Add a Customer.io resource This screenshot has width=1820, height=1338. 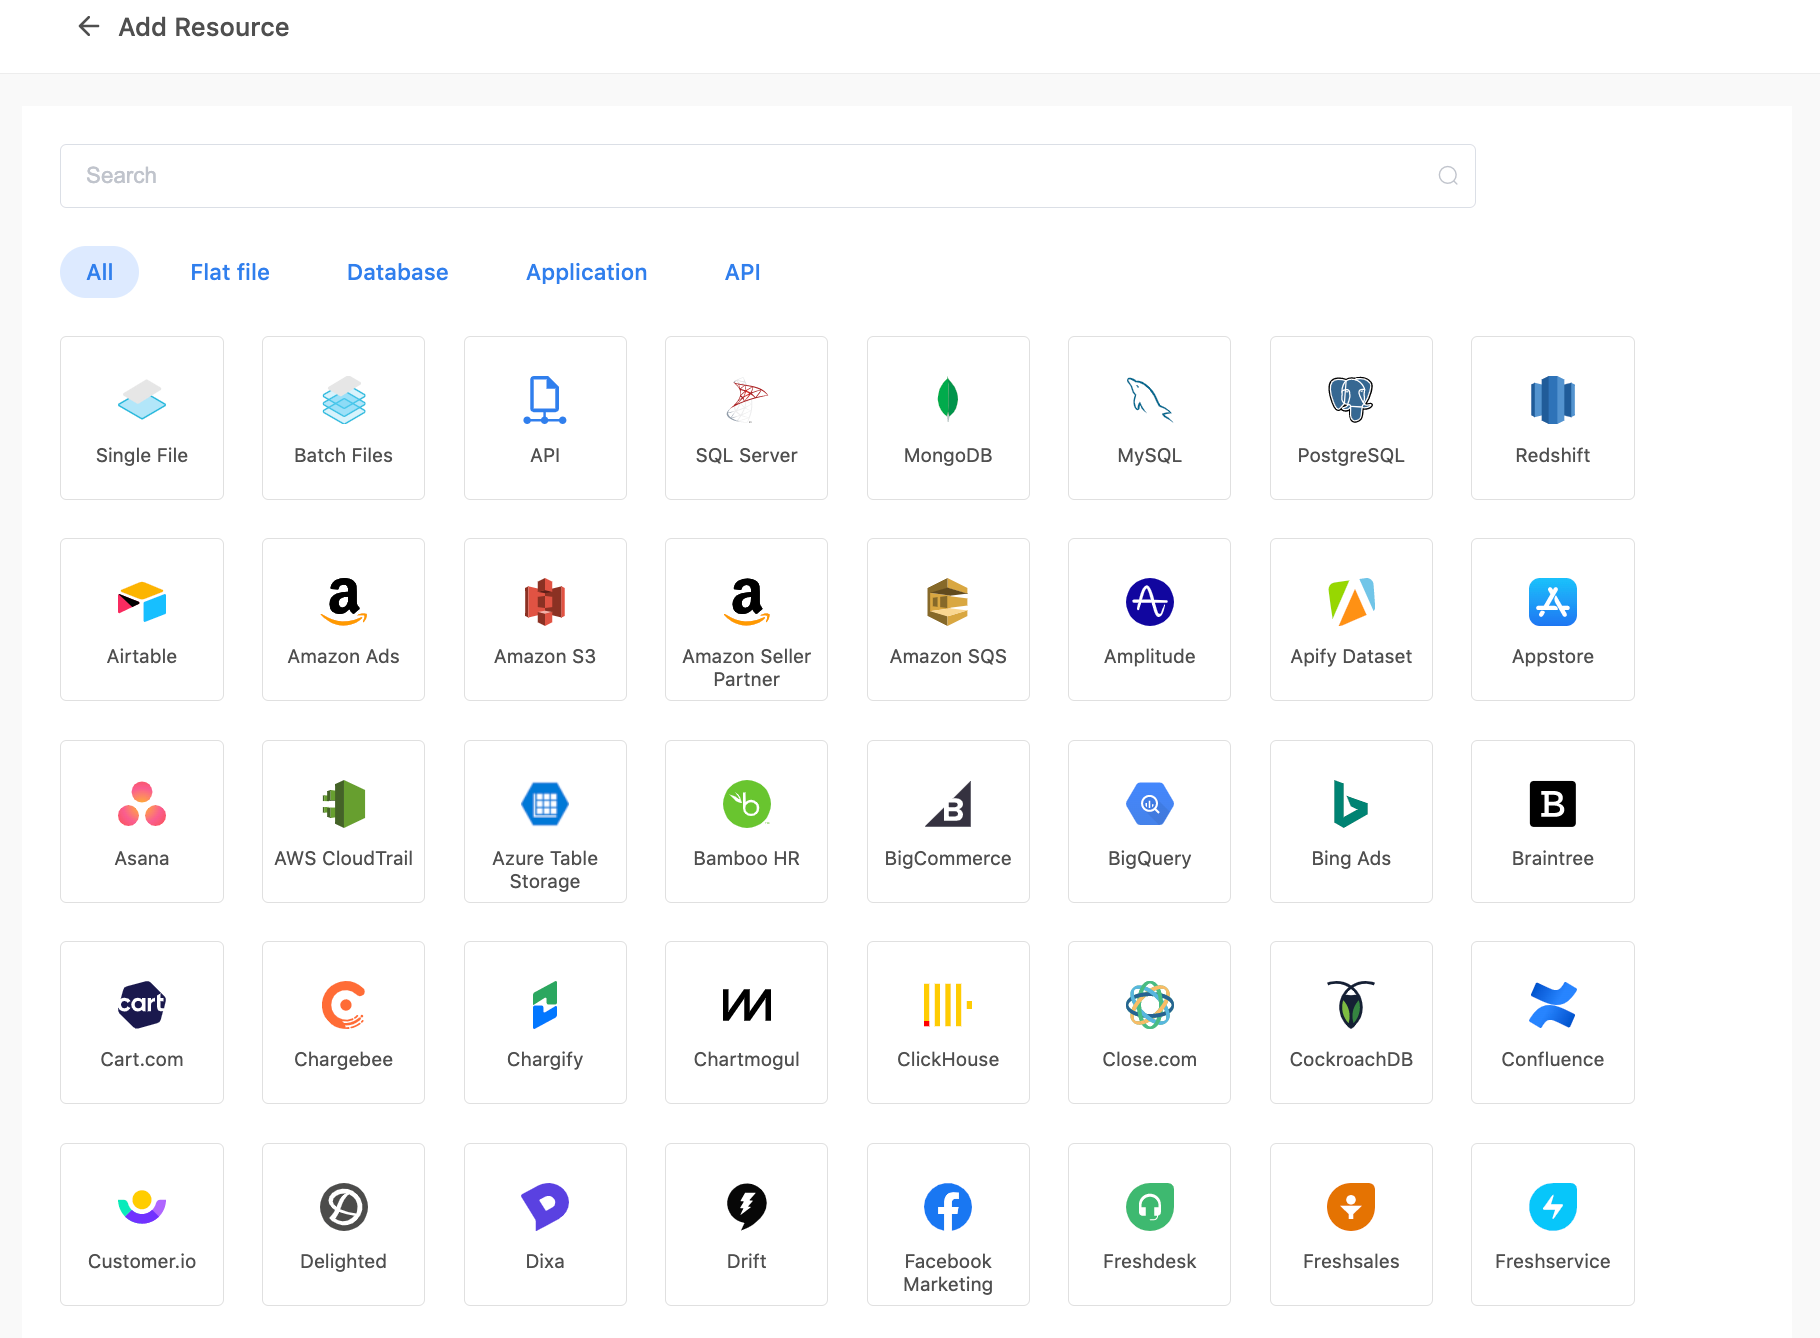(142, 1225)
